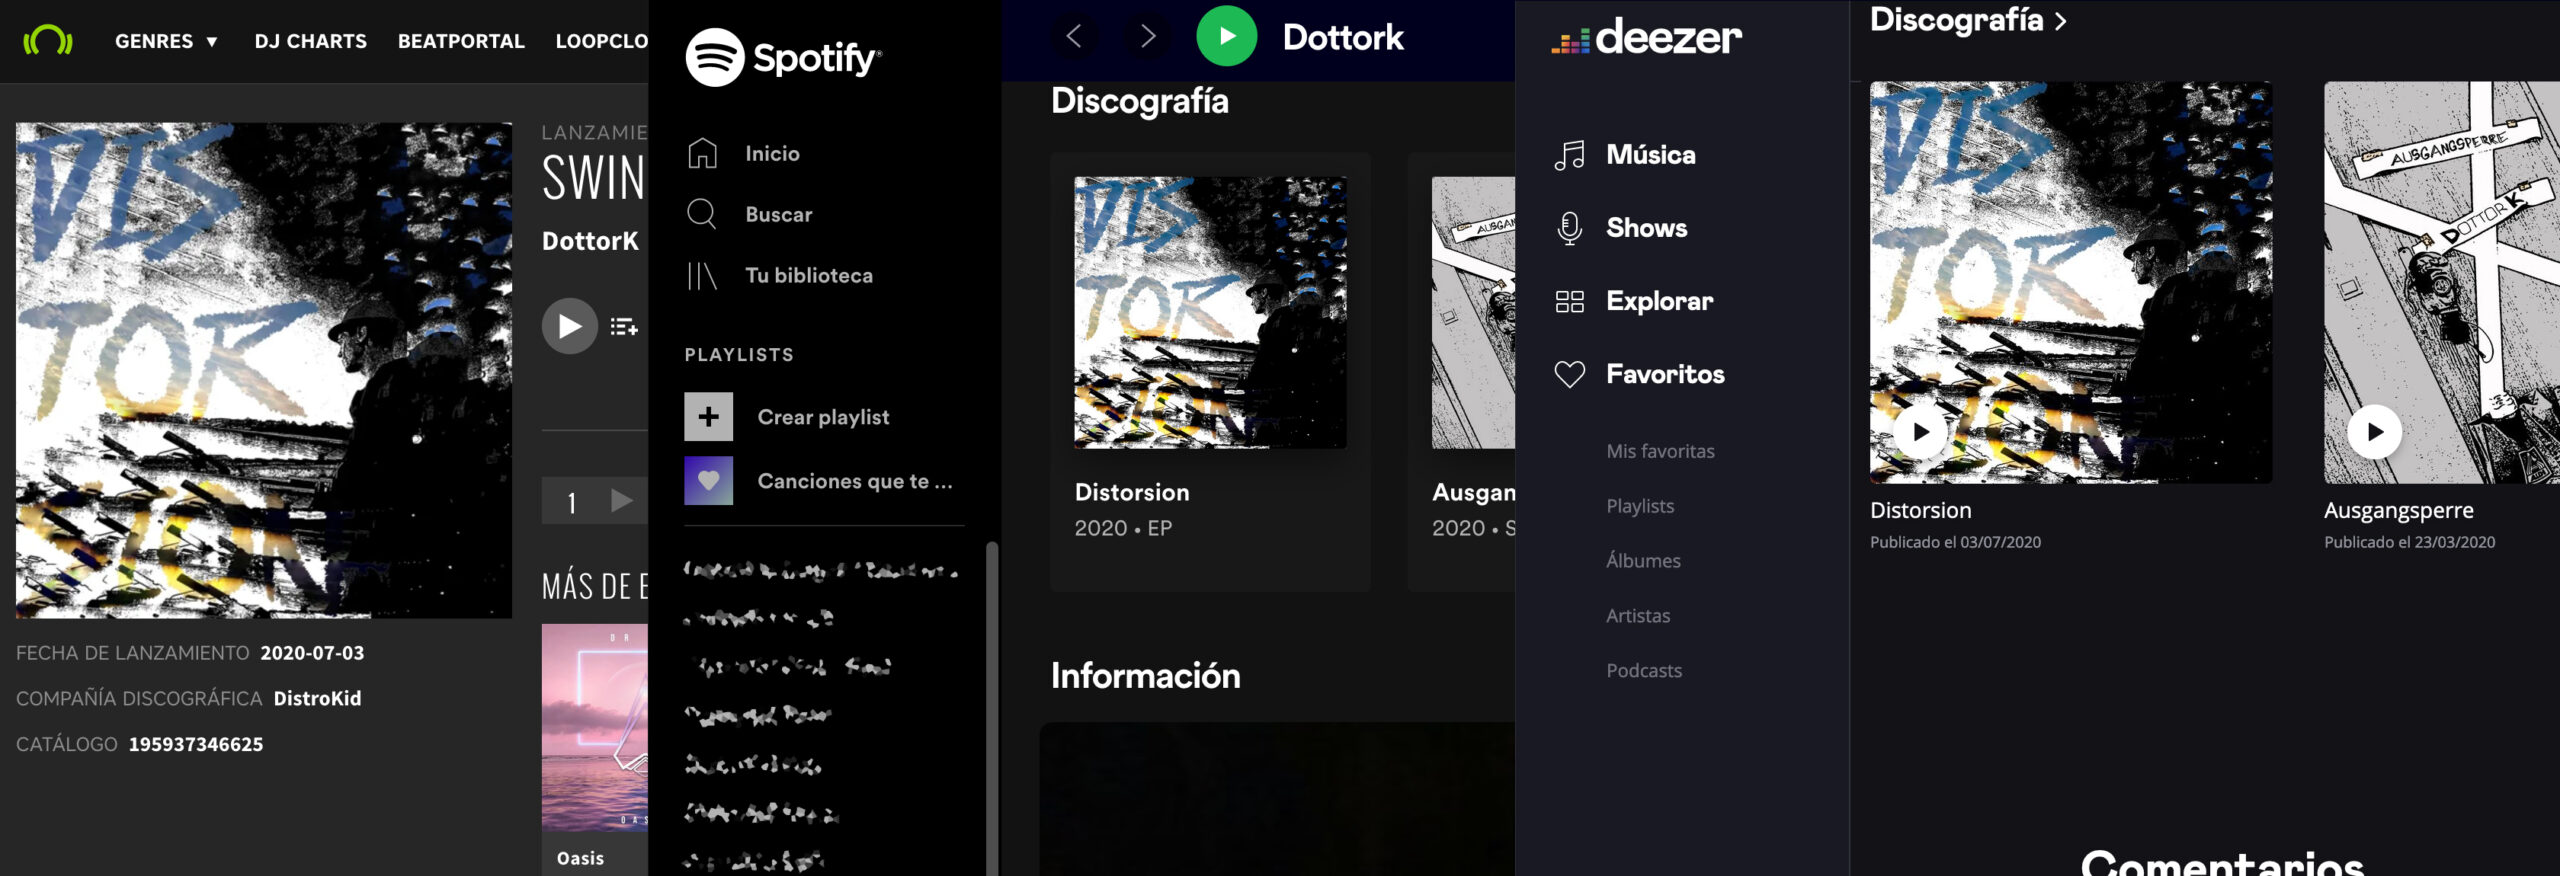Add release to queue icon in Beatport

tap(624, 327)
